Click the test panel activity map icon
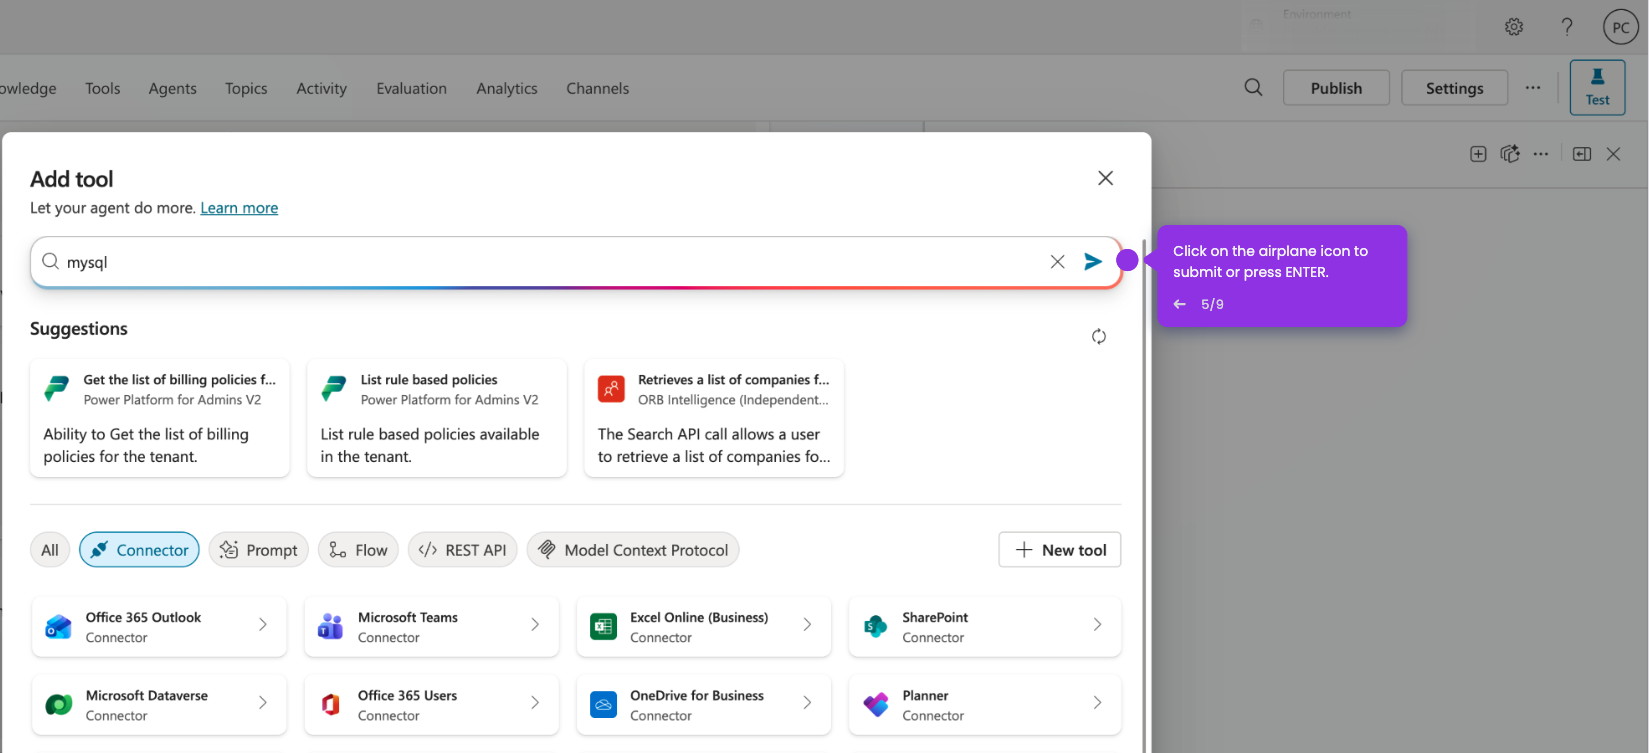 point(1510,154)
